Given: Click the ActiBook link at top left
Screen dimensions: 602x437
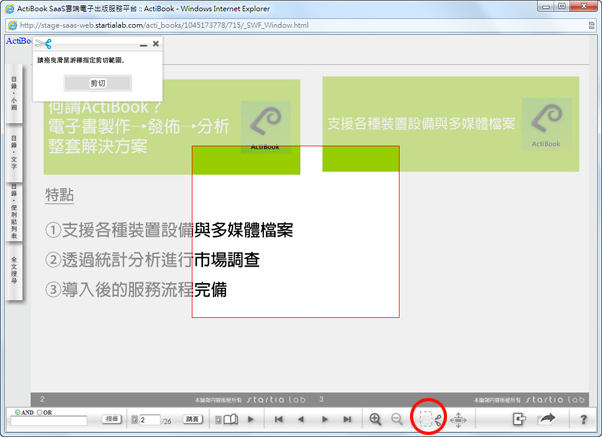Looking at the screenshot, I should 19,41.
